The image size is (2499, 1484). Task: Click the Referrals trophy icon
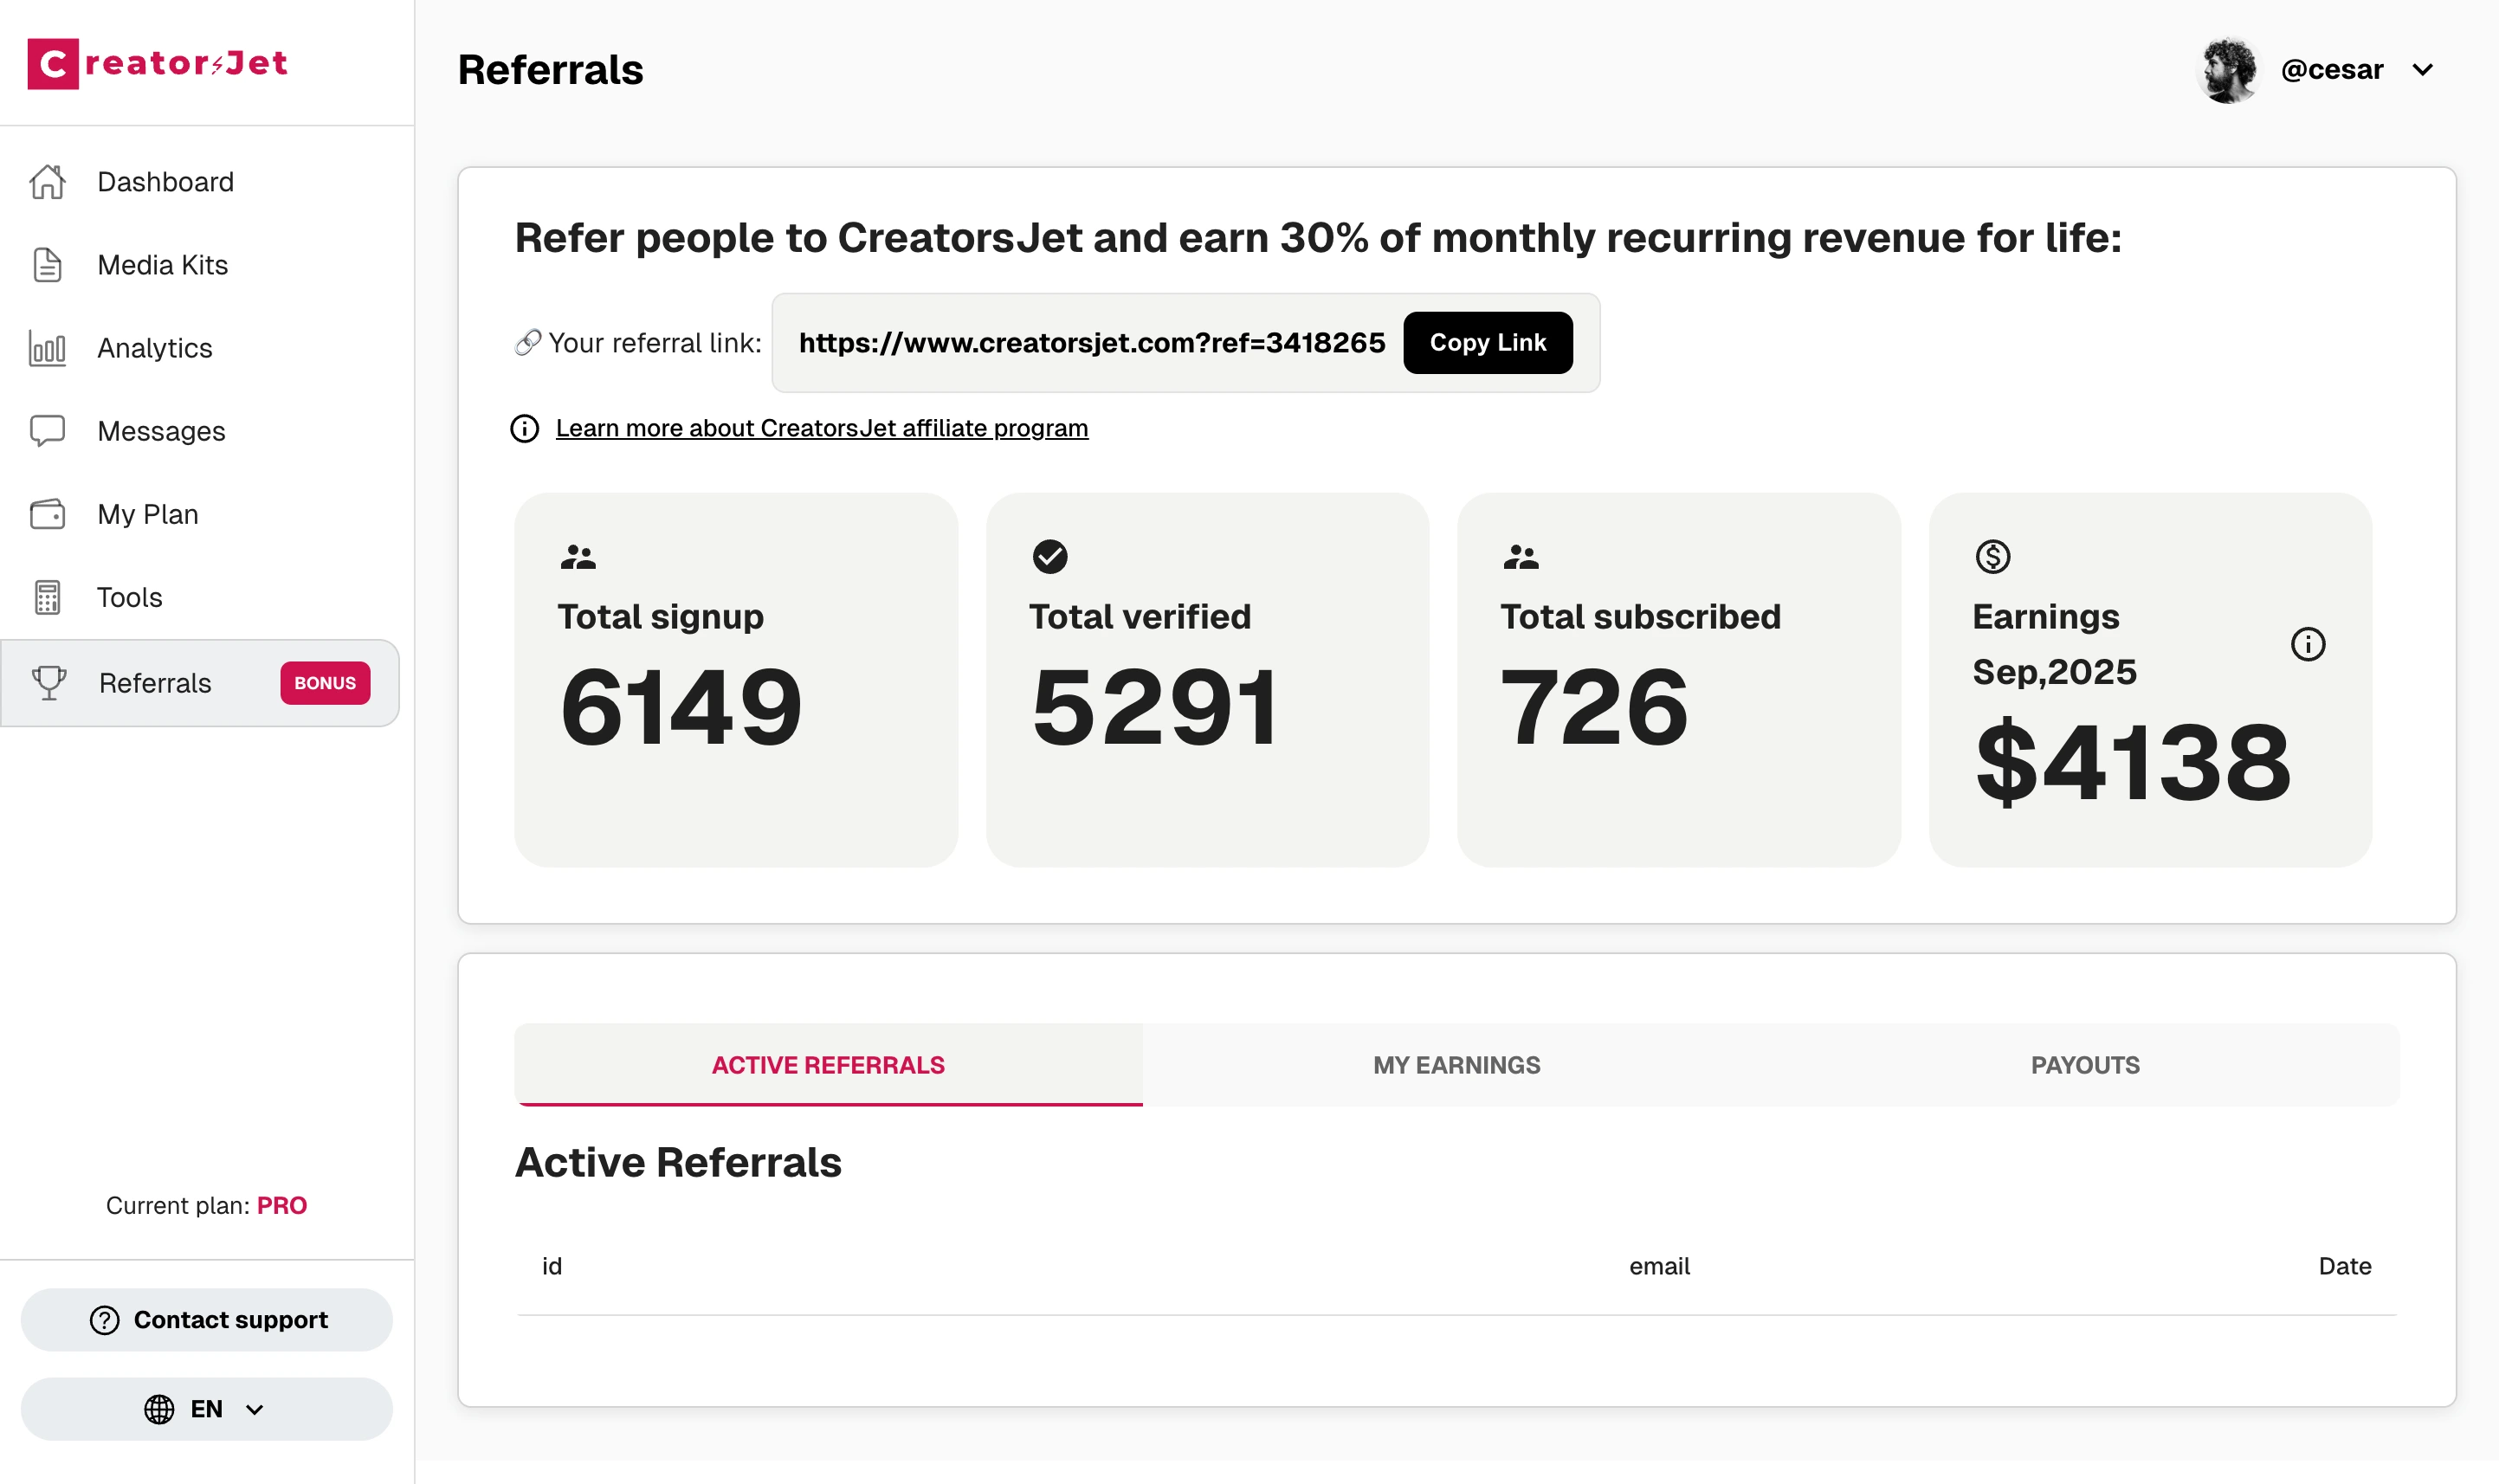49,683
